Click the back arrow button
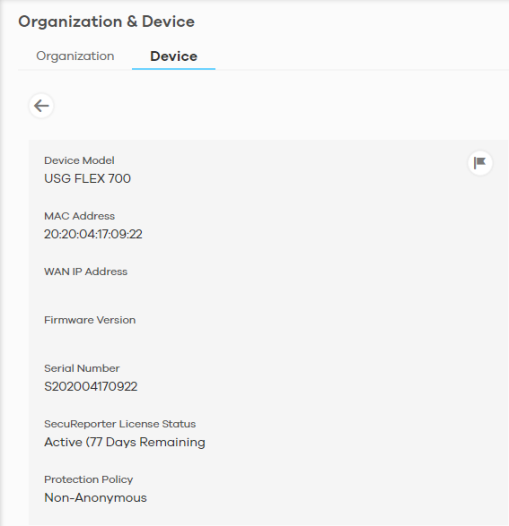This screenshot has width=509, height=526. point(41,106)
